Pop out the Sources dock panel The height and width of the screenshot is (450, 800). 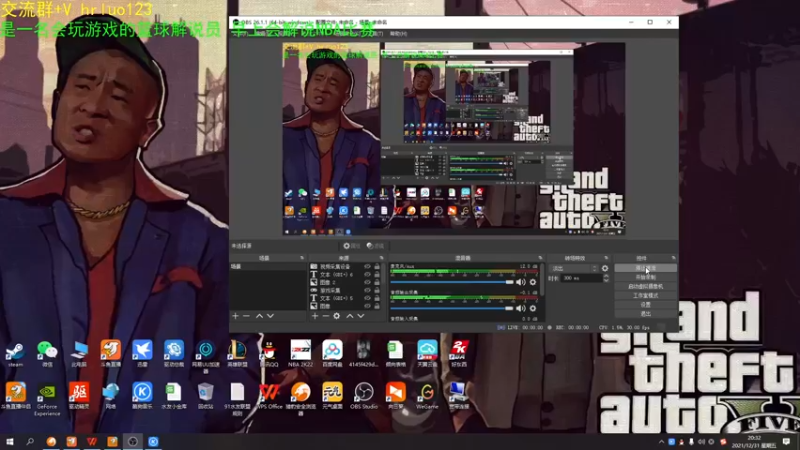[381, 258]
